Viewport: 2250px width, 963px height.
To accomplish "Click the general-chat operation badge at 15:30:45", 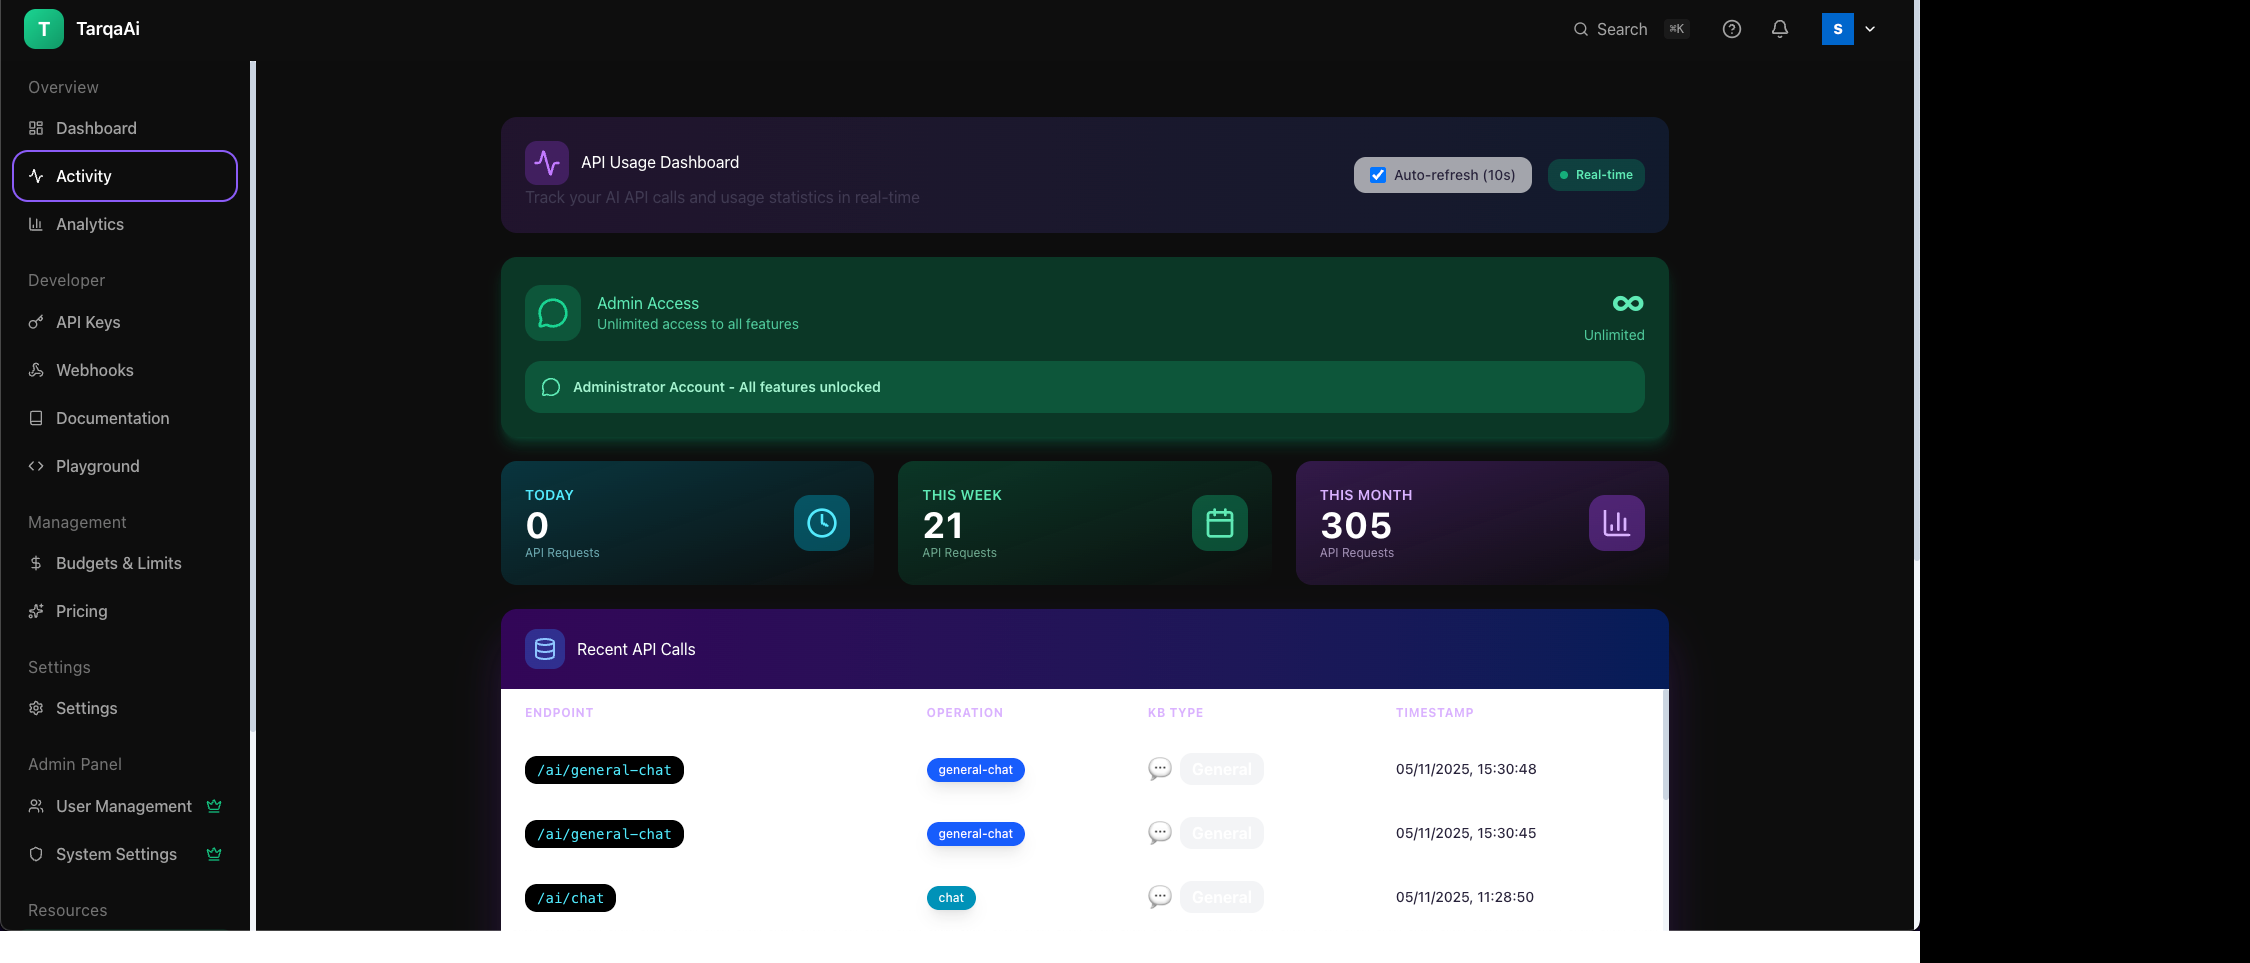I will point(976,834).
